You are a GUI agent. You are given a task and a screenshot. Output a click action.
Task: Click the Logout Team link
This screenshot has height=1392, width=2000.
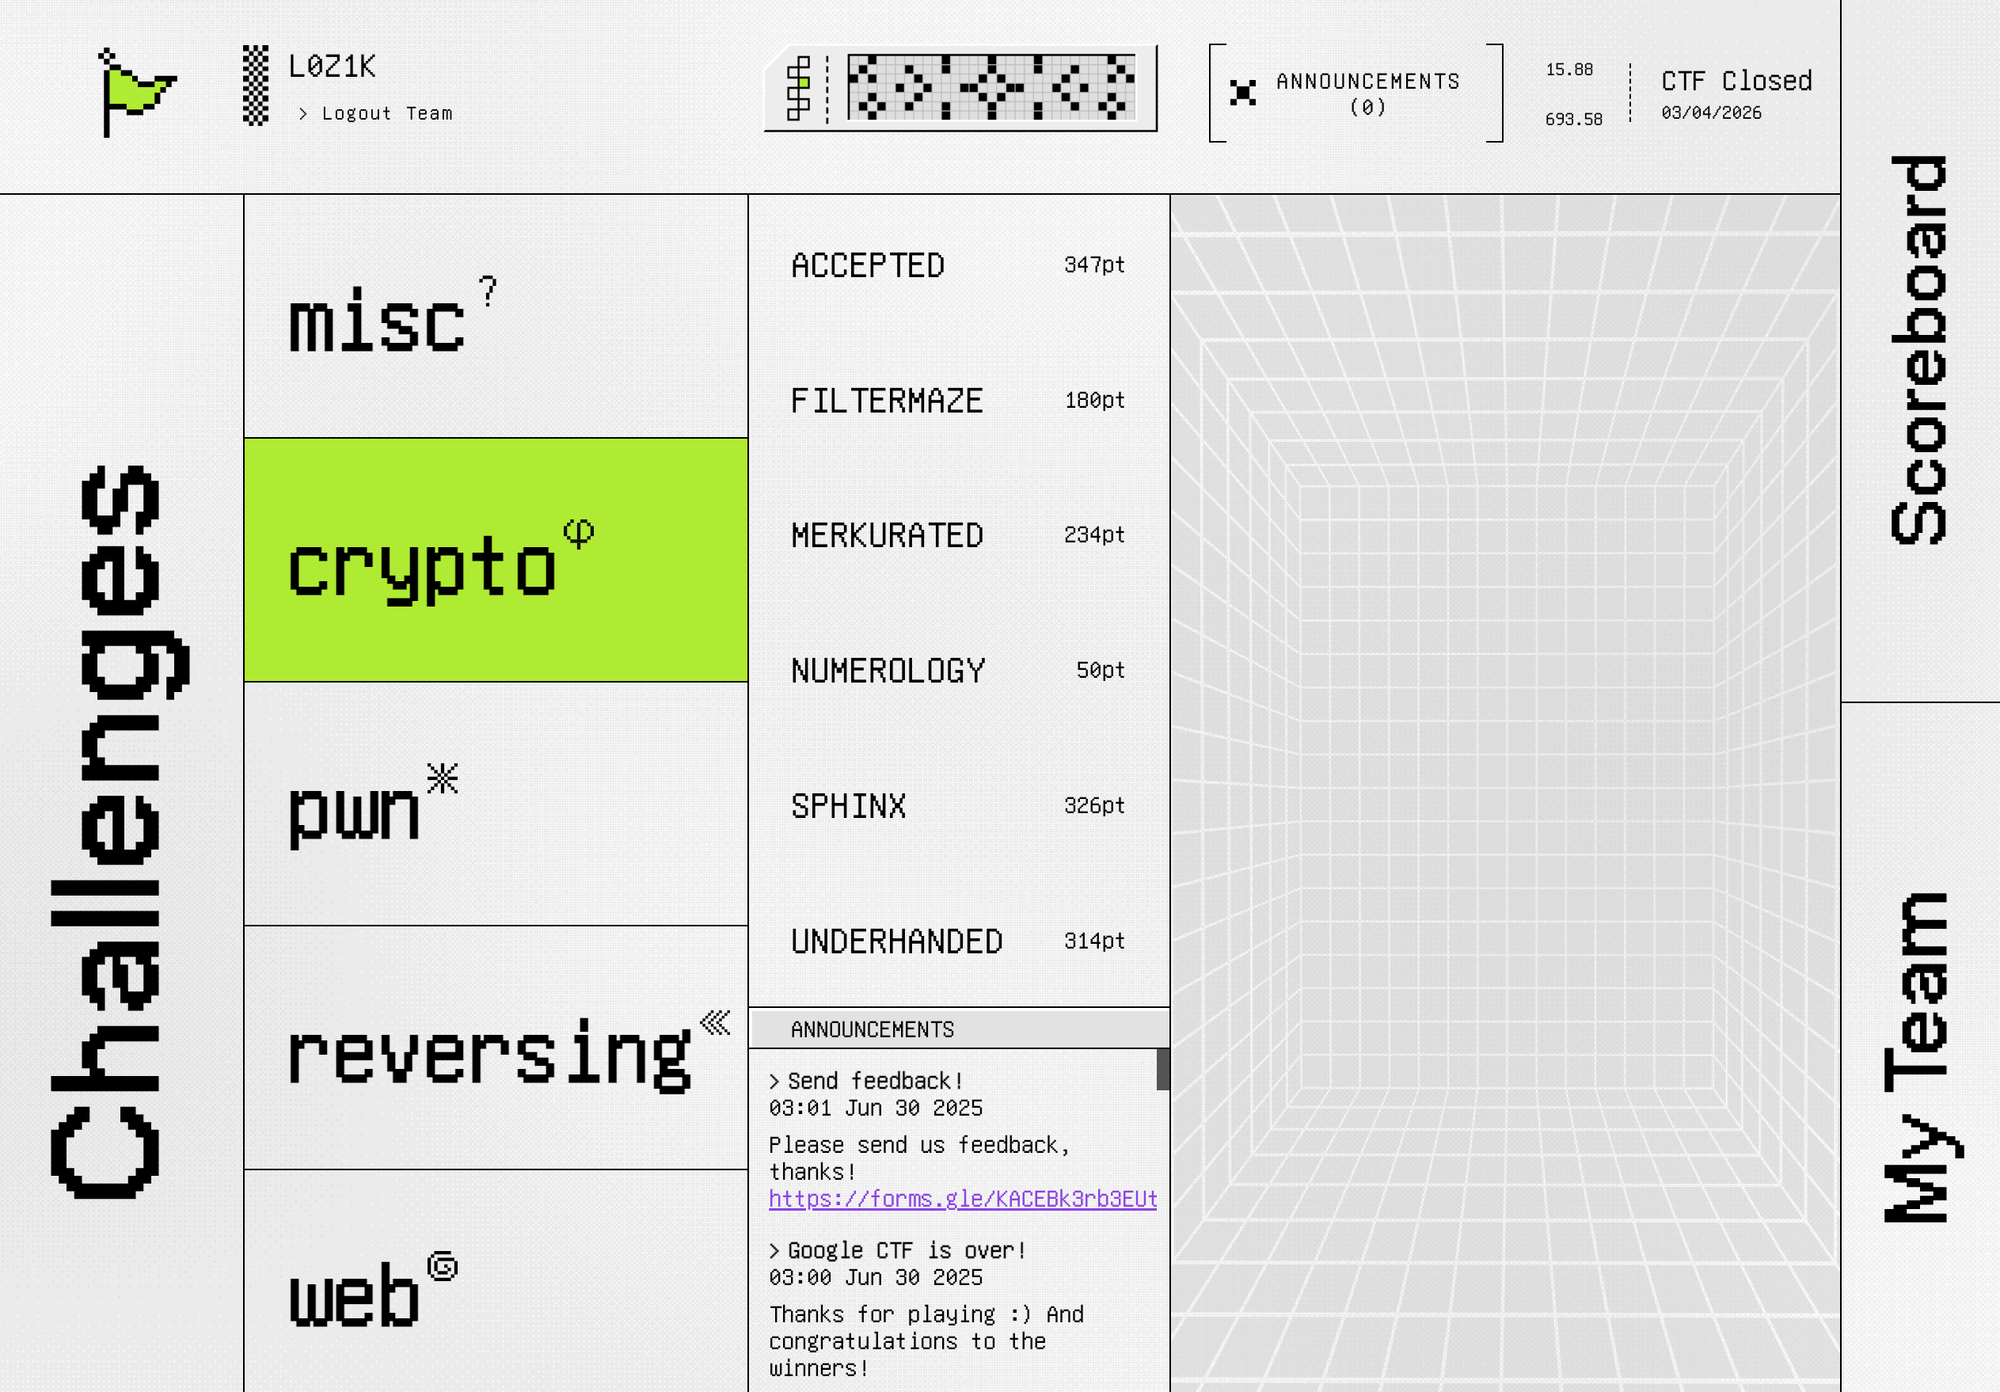[x=375, y=113]
